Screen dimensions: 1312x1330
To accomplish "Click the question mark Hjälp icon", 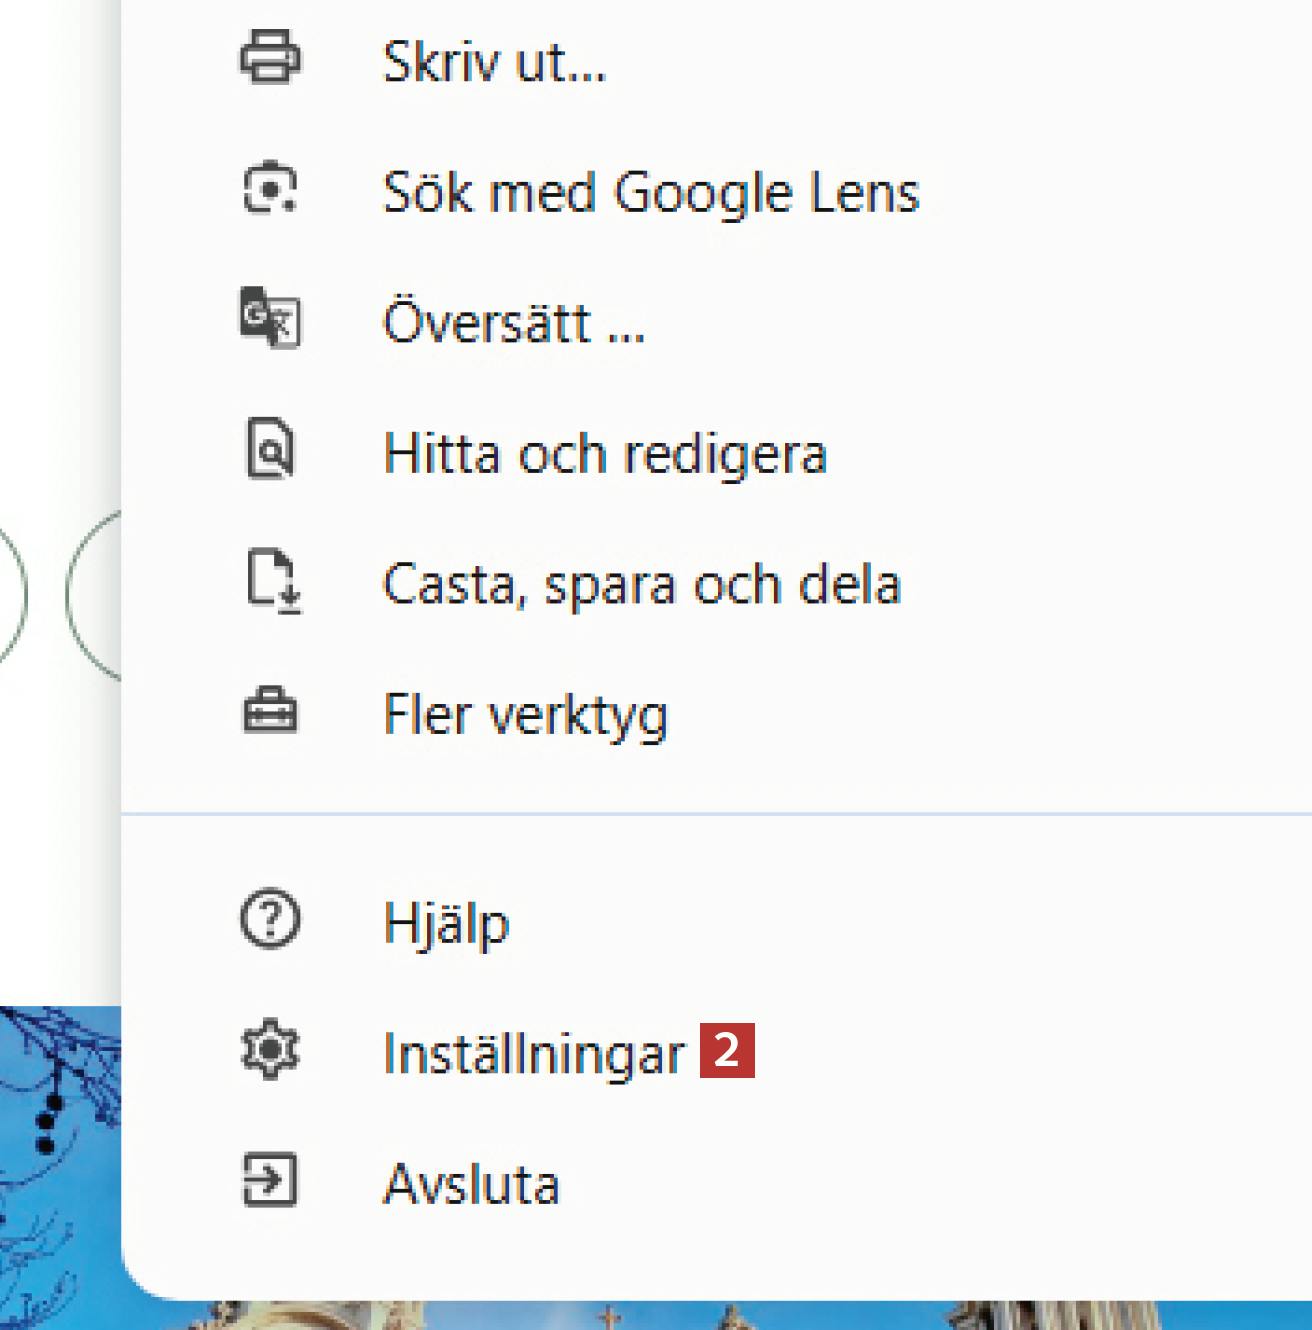I will pos(270,919).
